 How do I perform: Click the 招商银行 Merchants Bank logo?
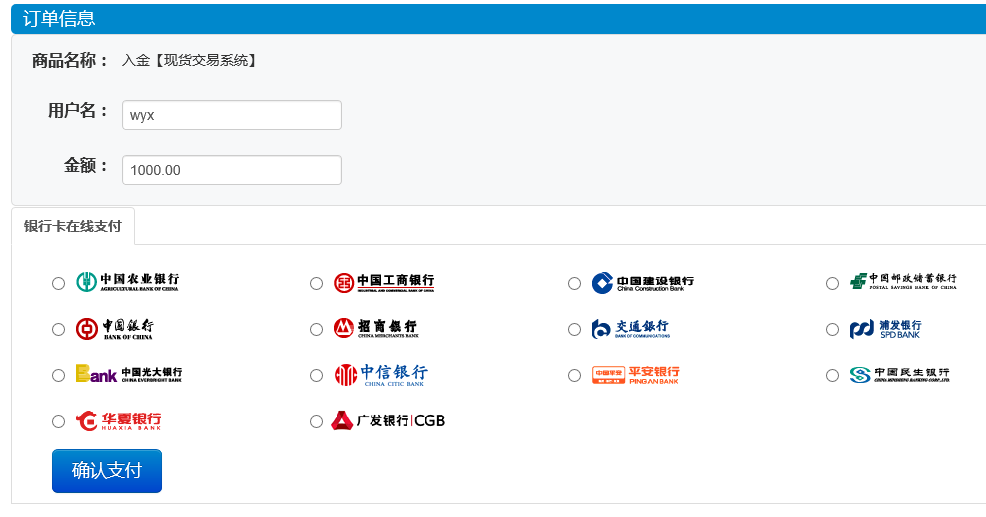(375, 328)
